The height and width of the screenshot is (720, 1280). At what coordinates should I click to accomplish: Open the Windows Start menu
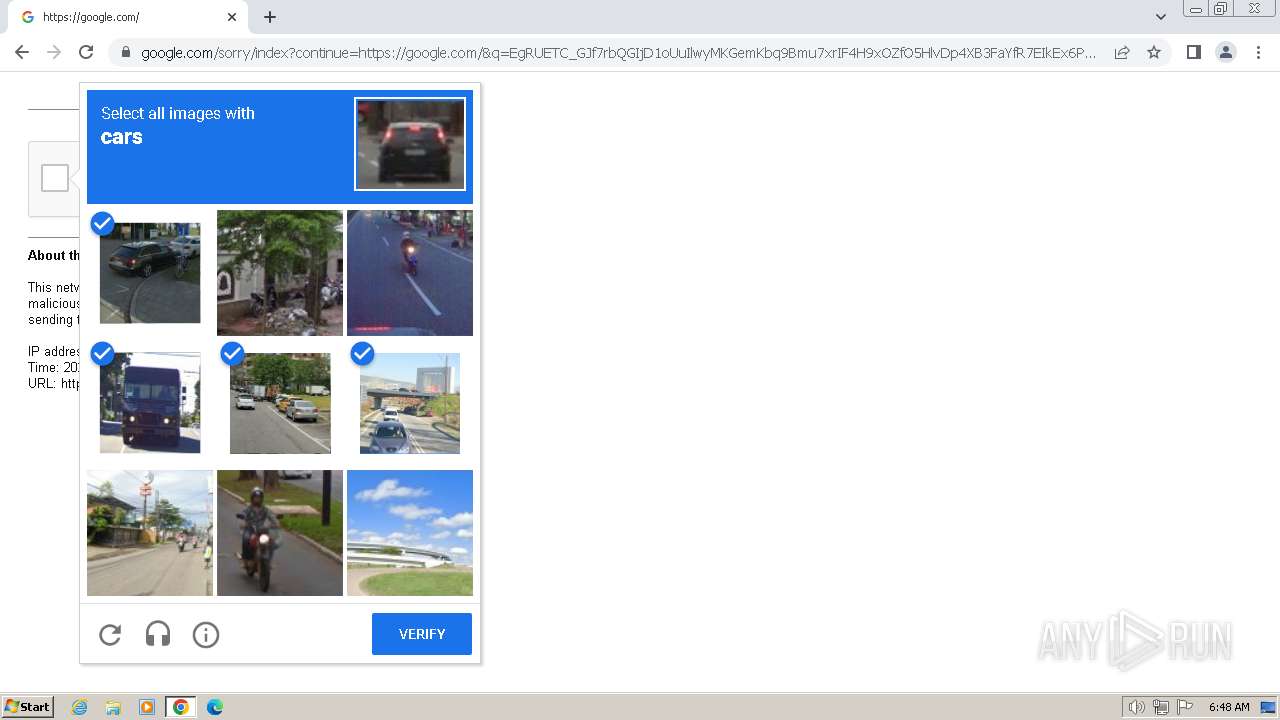click(27, 706)
